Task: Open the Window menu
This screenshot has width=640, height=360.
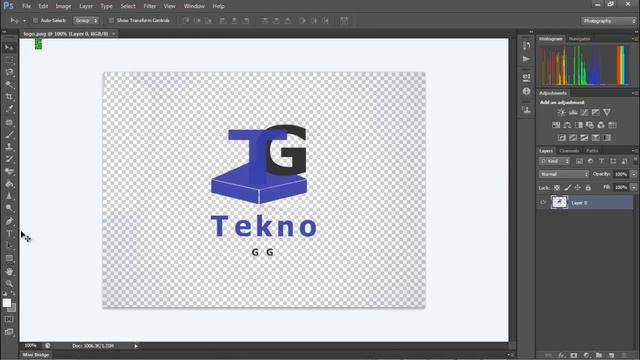Action: [194, 6]
